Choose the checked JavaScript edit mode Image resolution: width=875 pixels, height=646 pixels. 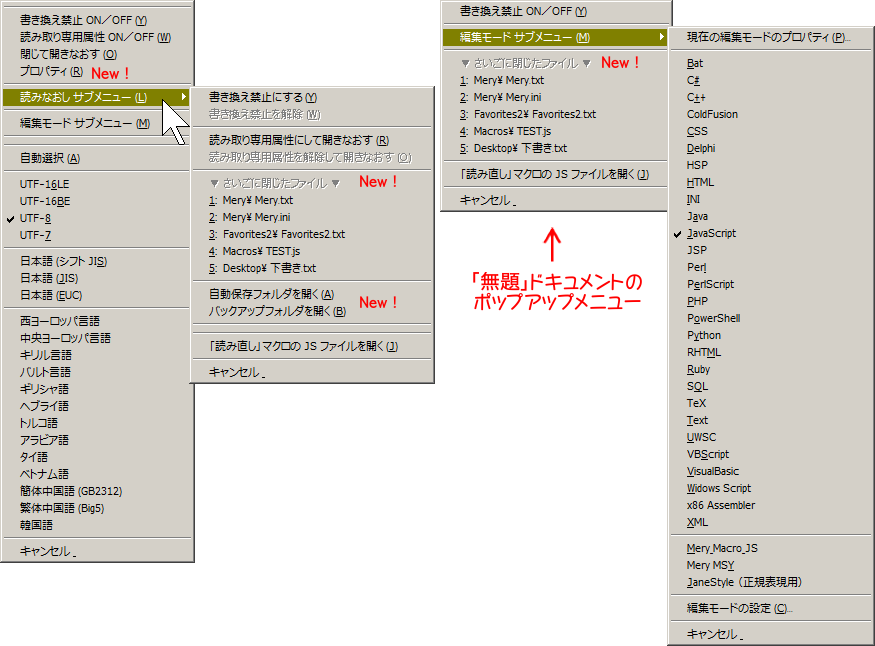[x=711, y=233]
